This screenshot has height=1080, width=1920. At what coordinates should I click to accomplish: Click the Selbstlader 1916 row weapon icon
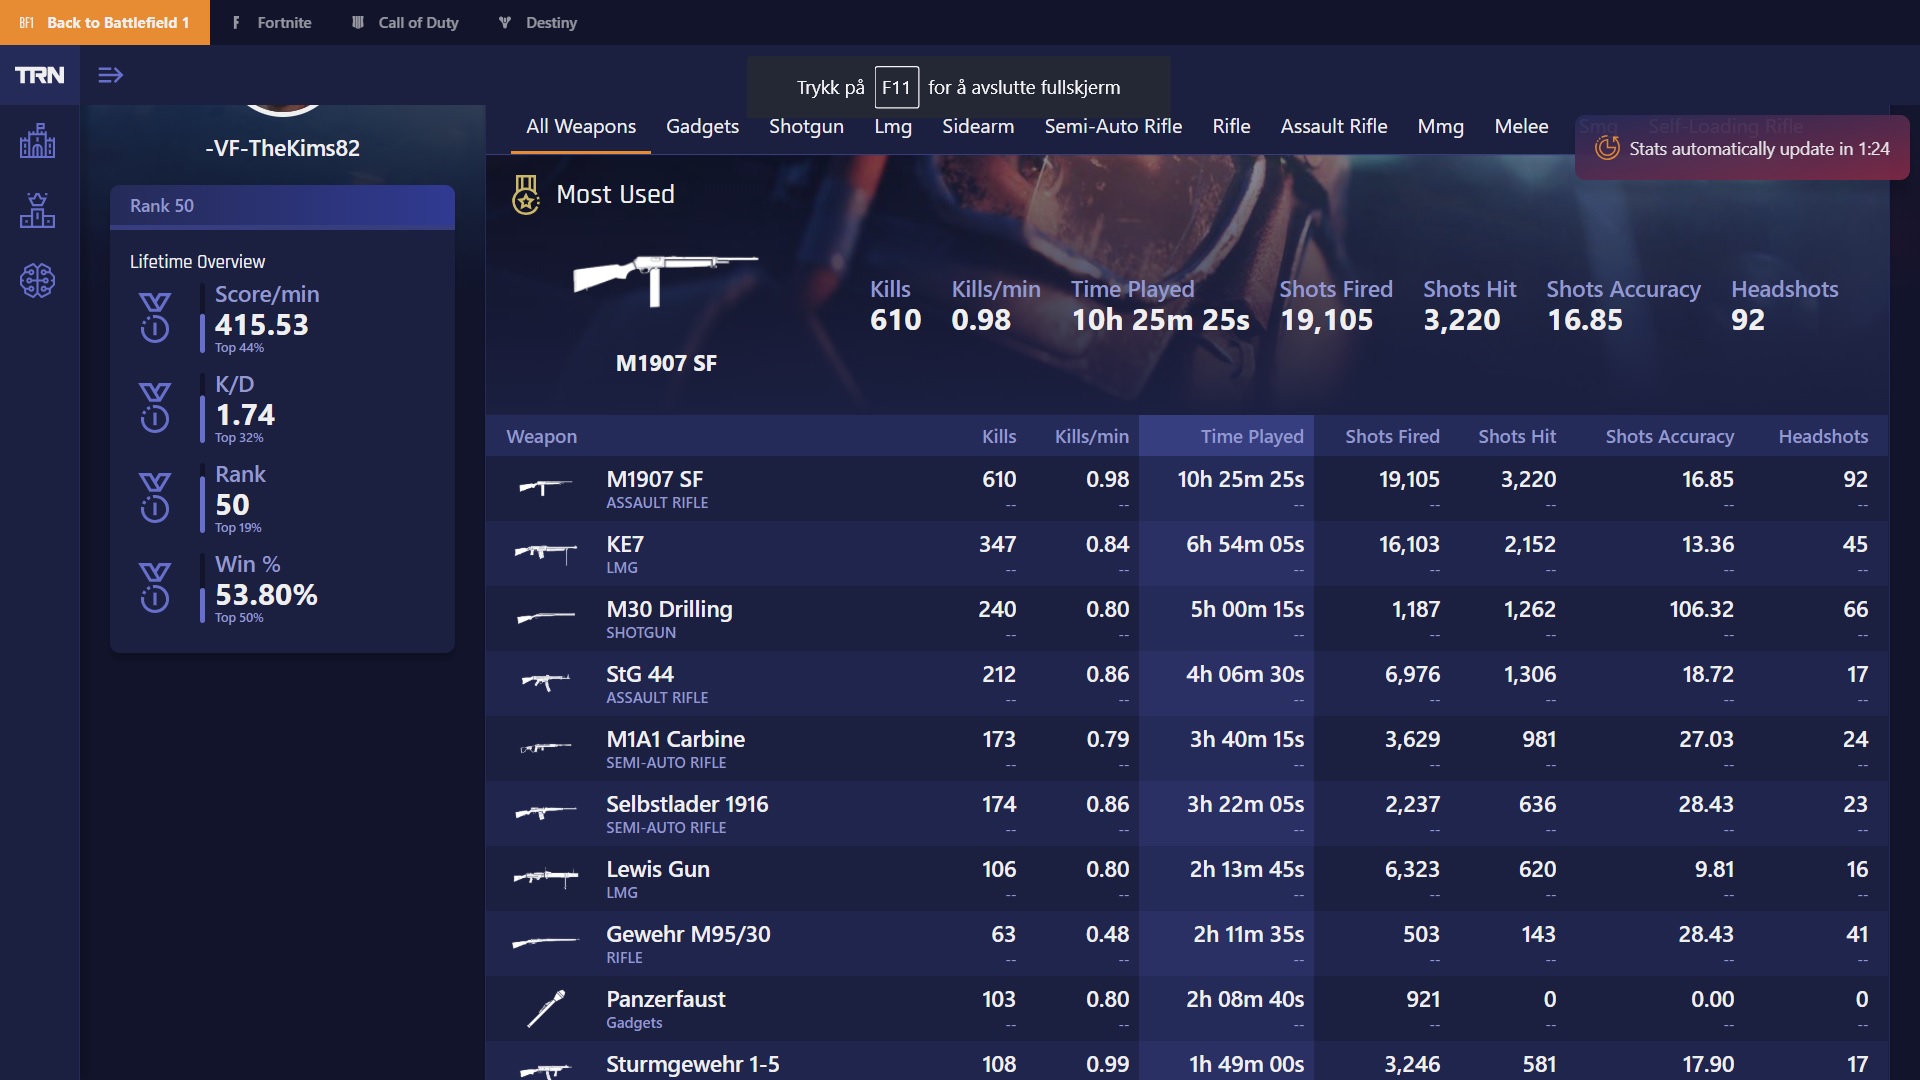[x=545, y=812]
